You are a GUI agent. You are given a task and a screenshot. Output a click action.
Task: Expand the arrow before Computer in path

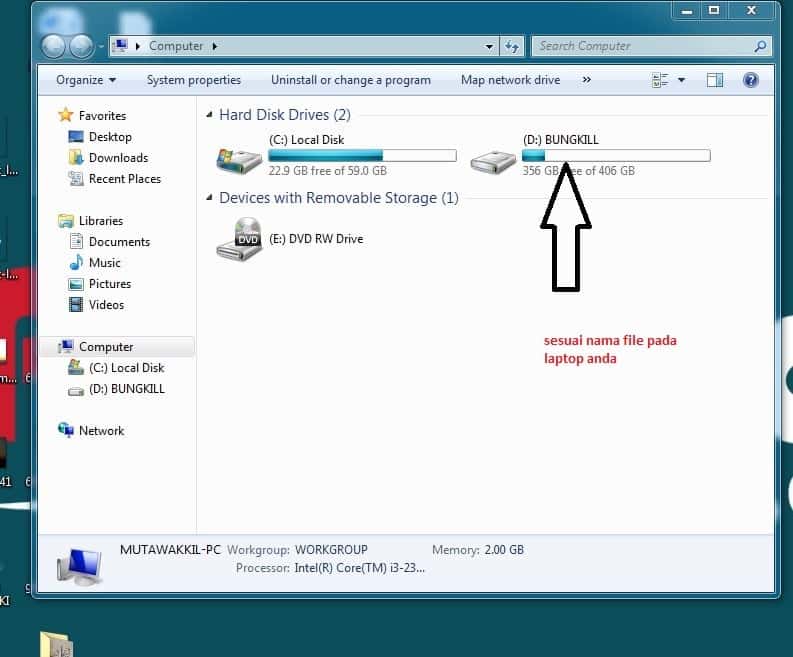tap(138, 47)
